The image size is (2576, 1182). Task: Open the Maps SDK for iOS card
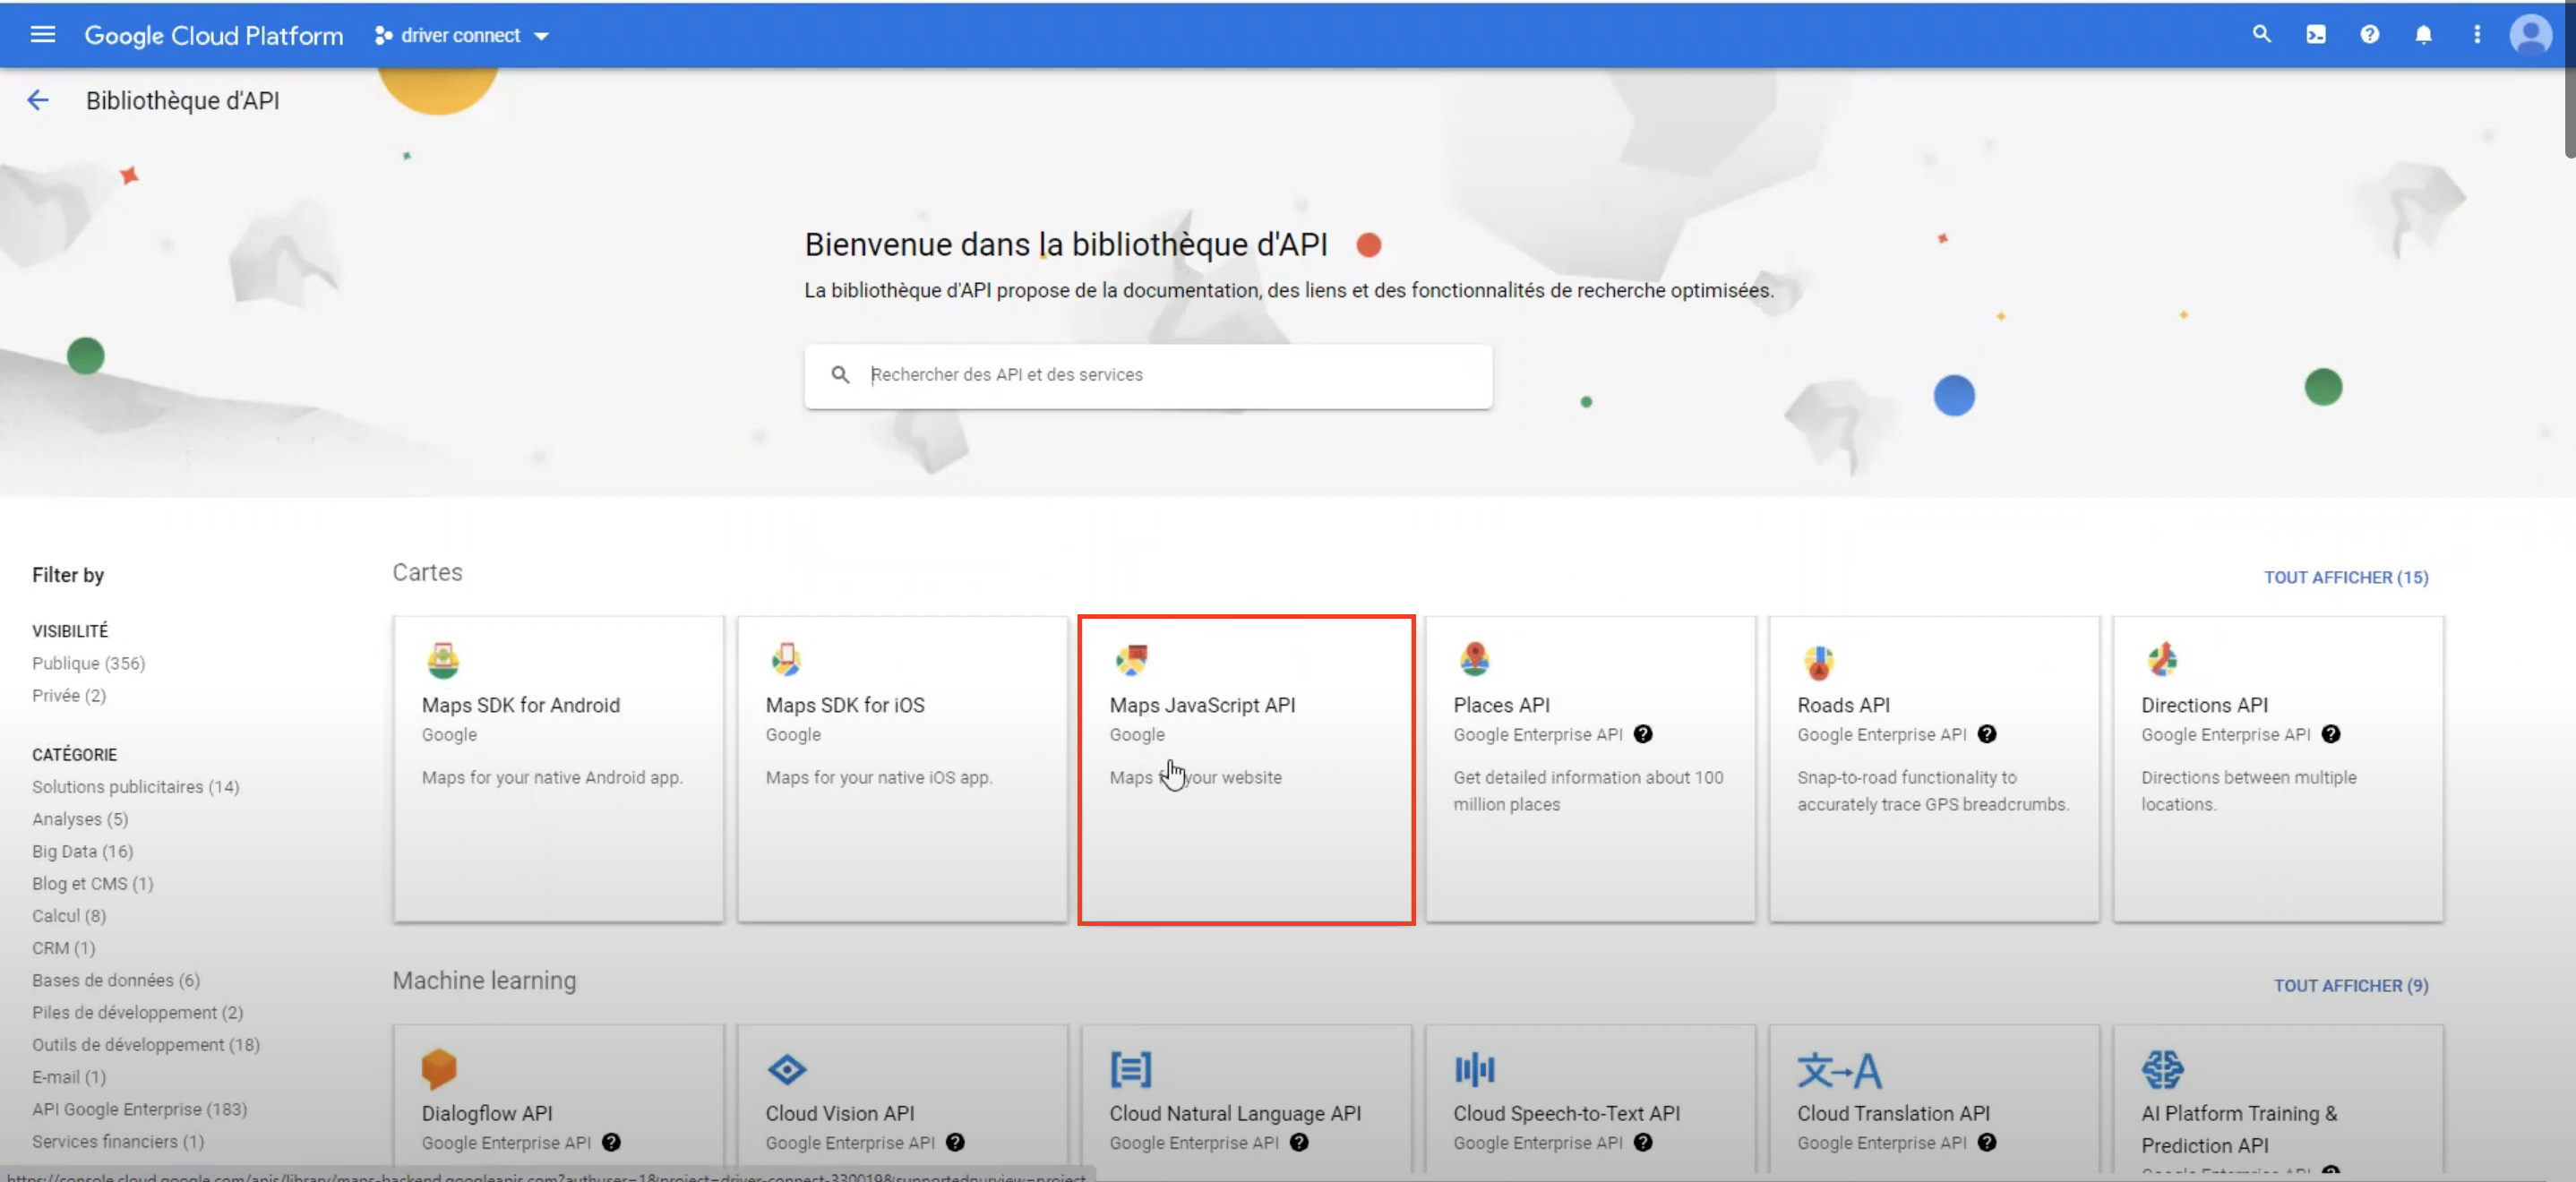pos(902,768)
